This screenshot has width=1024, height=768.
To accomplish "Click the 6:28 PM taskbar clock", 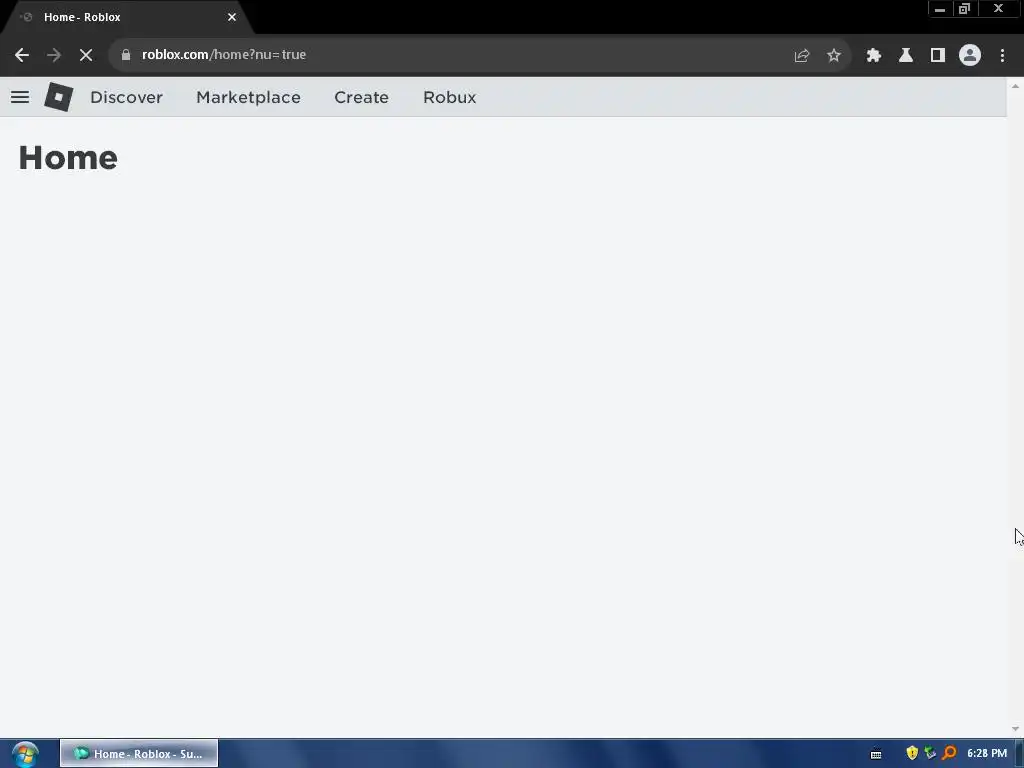I will (987, 754).
